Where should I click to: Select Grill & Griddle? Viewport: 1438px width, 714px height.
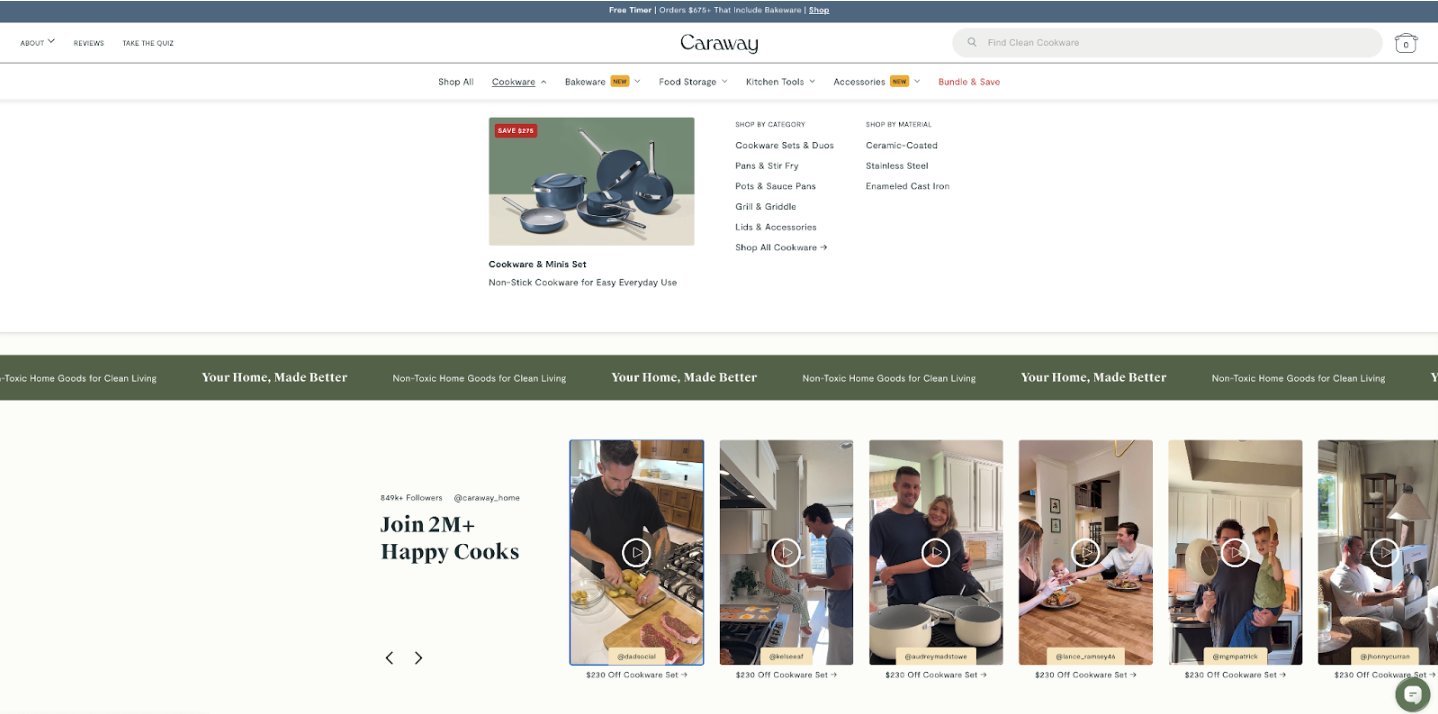(766, 207)
